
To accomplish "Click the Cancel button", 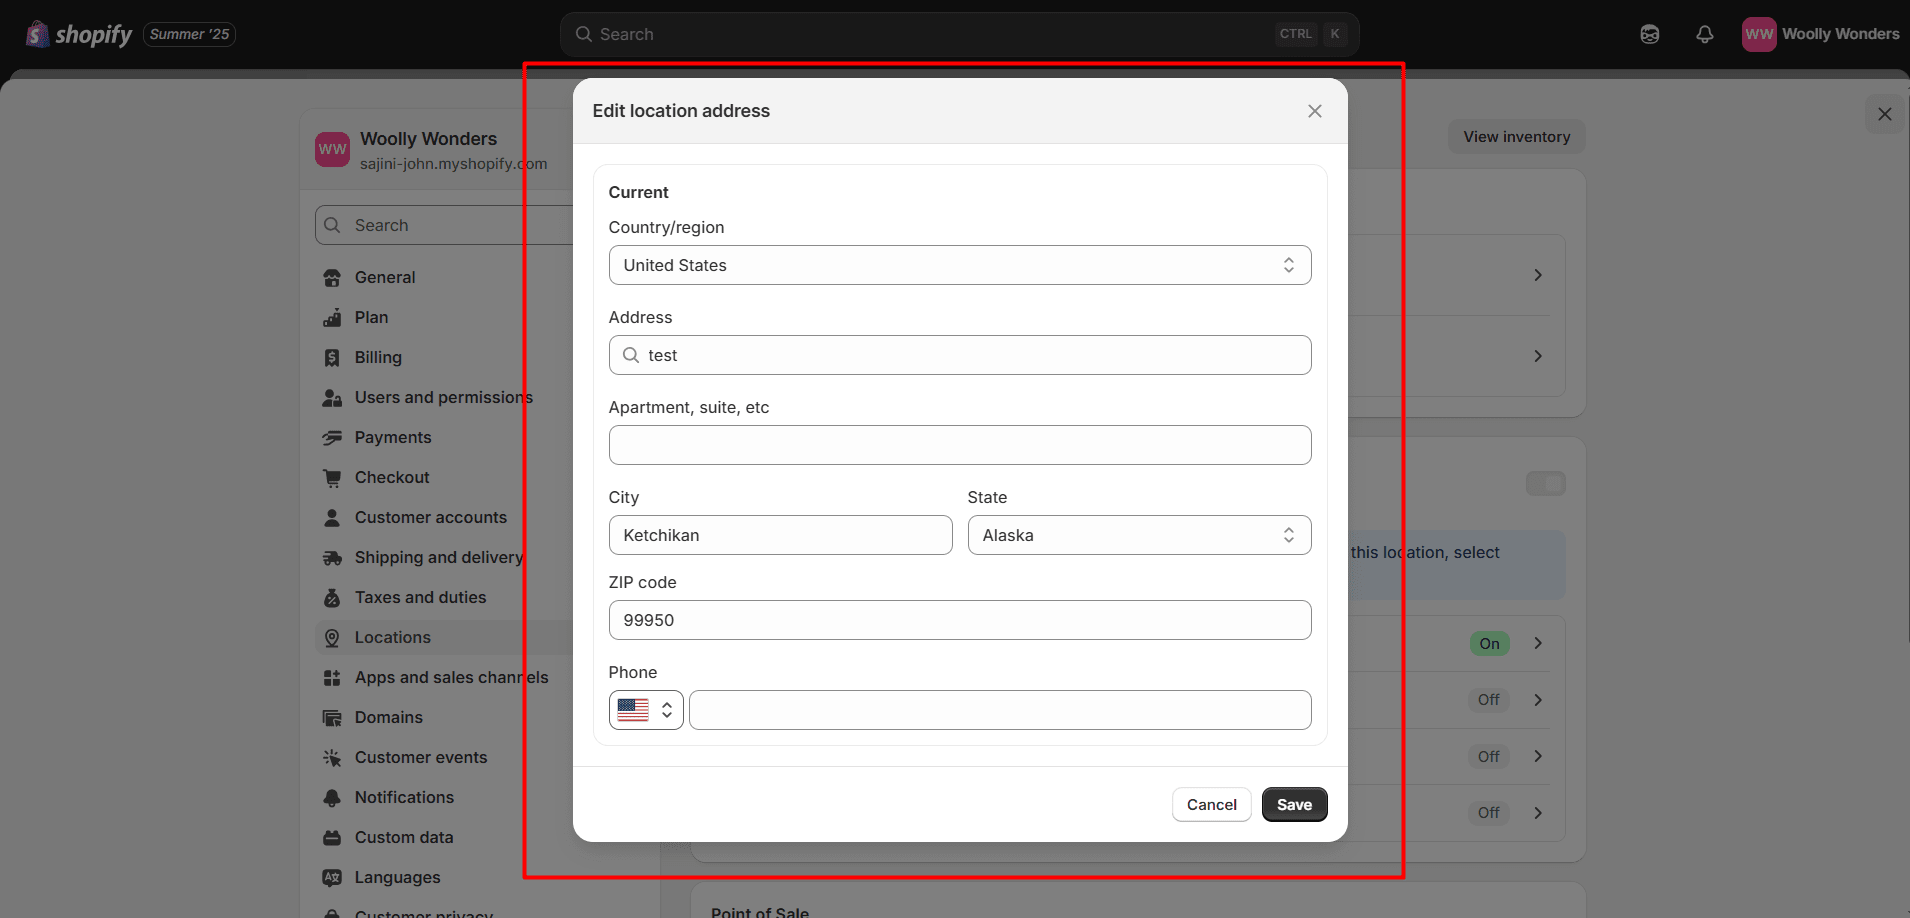I will coord(1212,805).
